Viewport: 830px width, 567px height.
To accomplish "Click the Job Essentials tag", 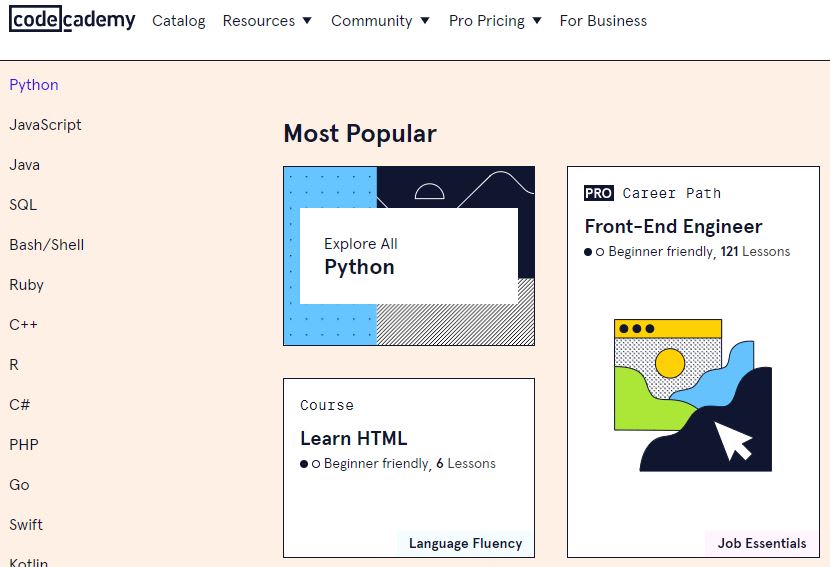I will tap(762, 544).
